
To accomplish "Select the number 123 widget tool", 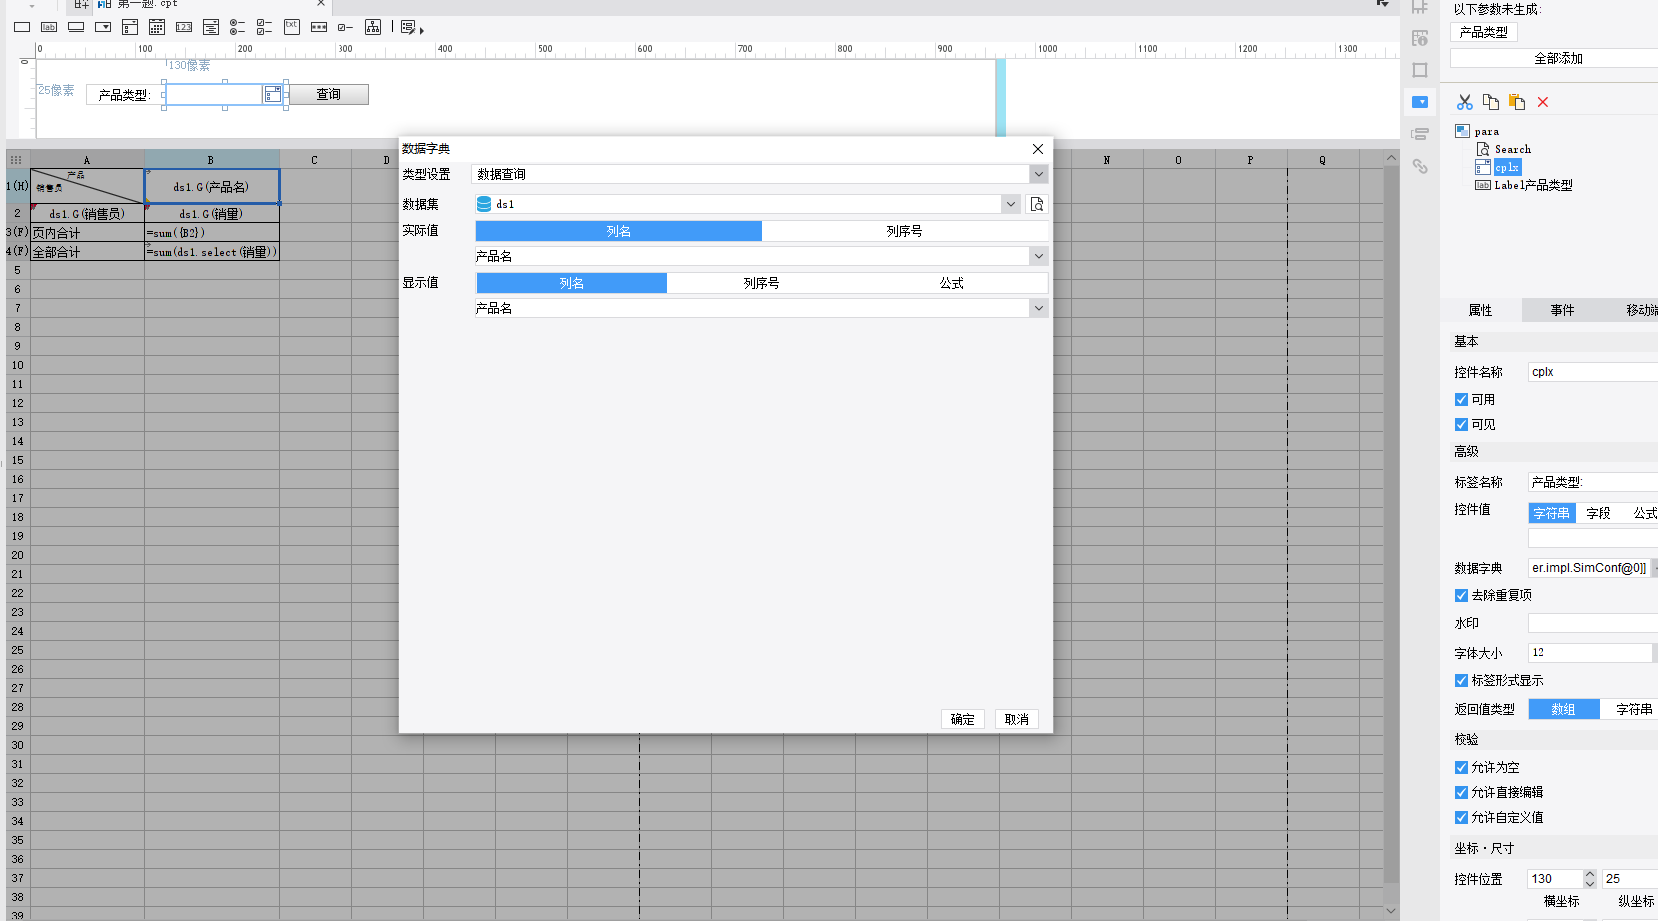I will 184,27.
